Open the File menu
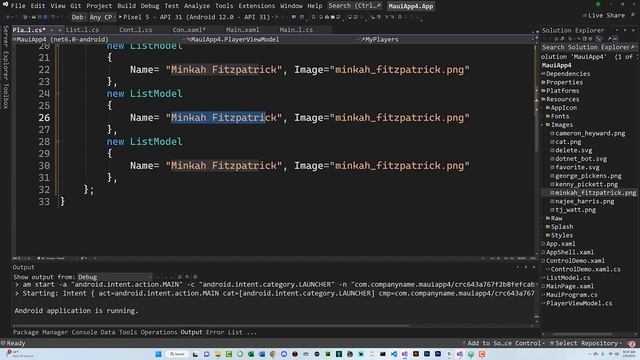Image resolution: width=640 pixels, height=360 pixels. coord(18,6)
